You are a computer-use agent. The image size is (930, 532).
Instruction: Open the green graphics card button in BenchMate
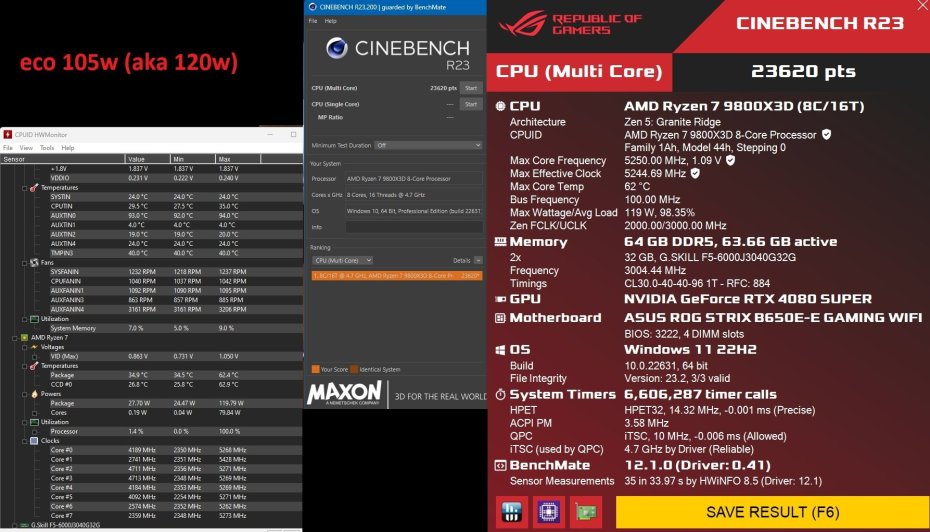(x=585, y=512)
